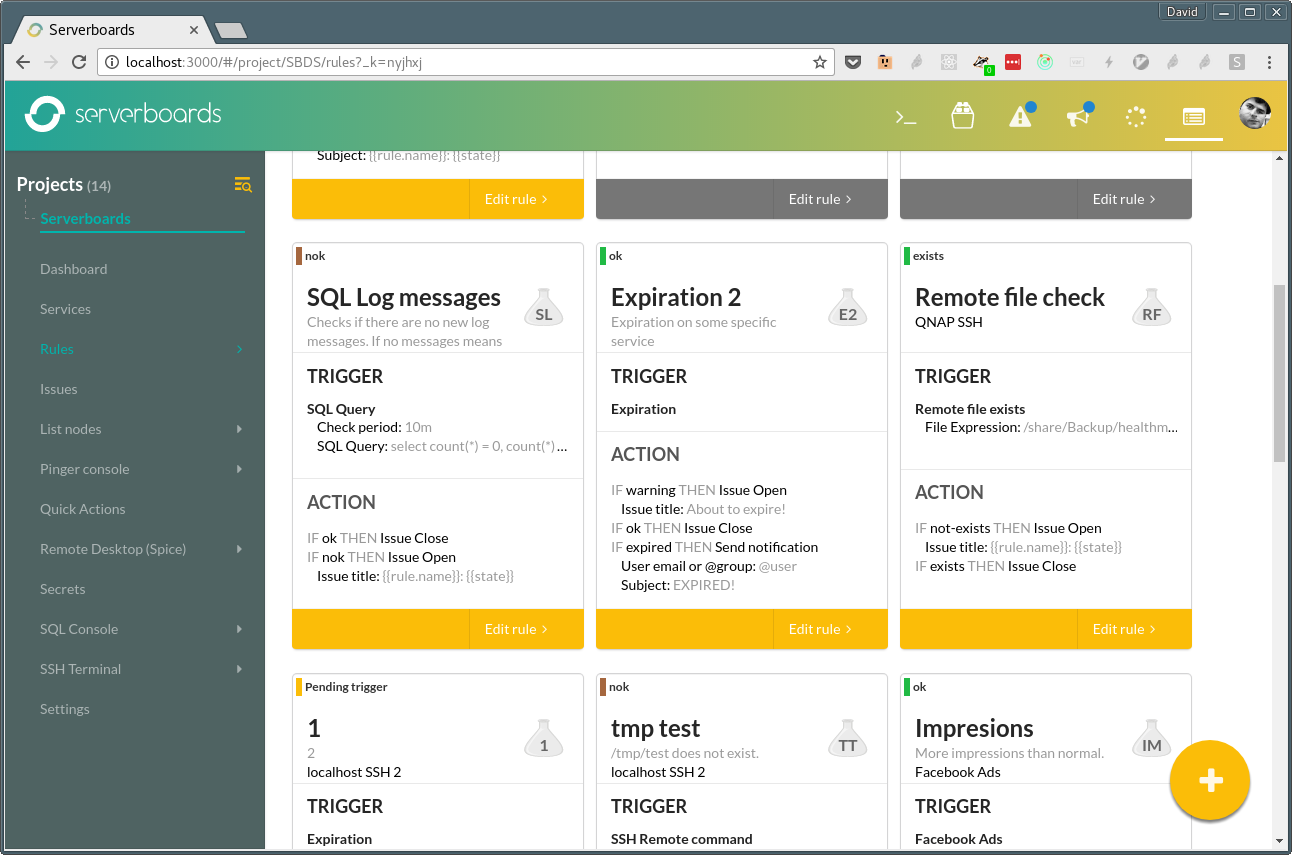
Task: Expand the List nodes submenu arrow
Action: [x=239, y=429]
